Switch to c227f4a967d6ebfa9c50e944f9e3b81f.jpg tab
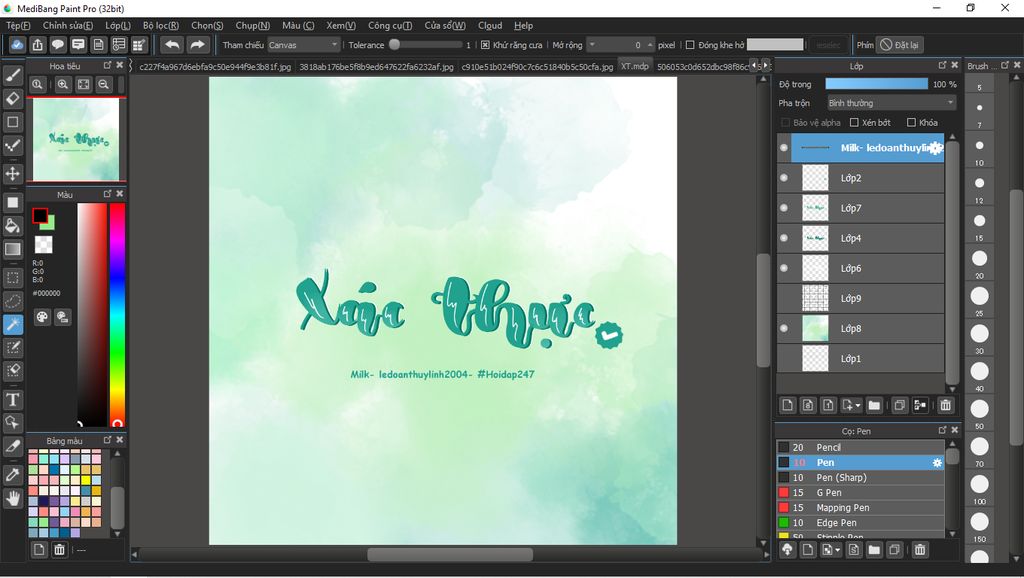This screenshot has height=578, width=1024. click(215, 67)
